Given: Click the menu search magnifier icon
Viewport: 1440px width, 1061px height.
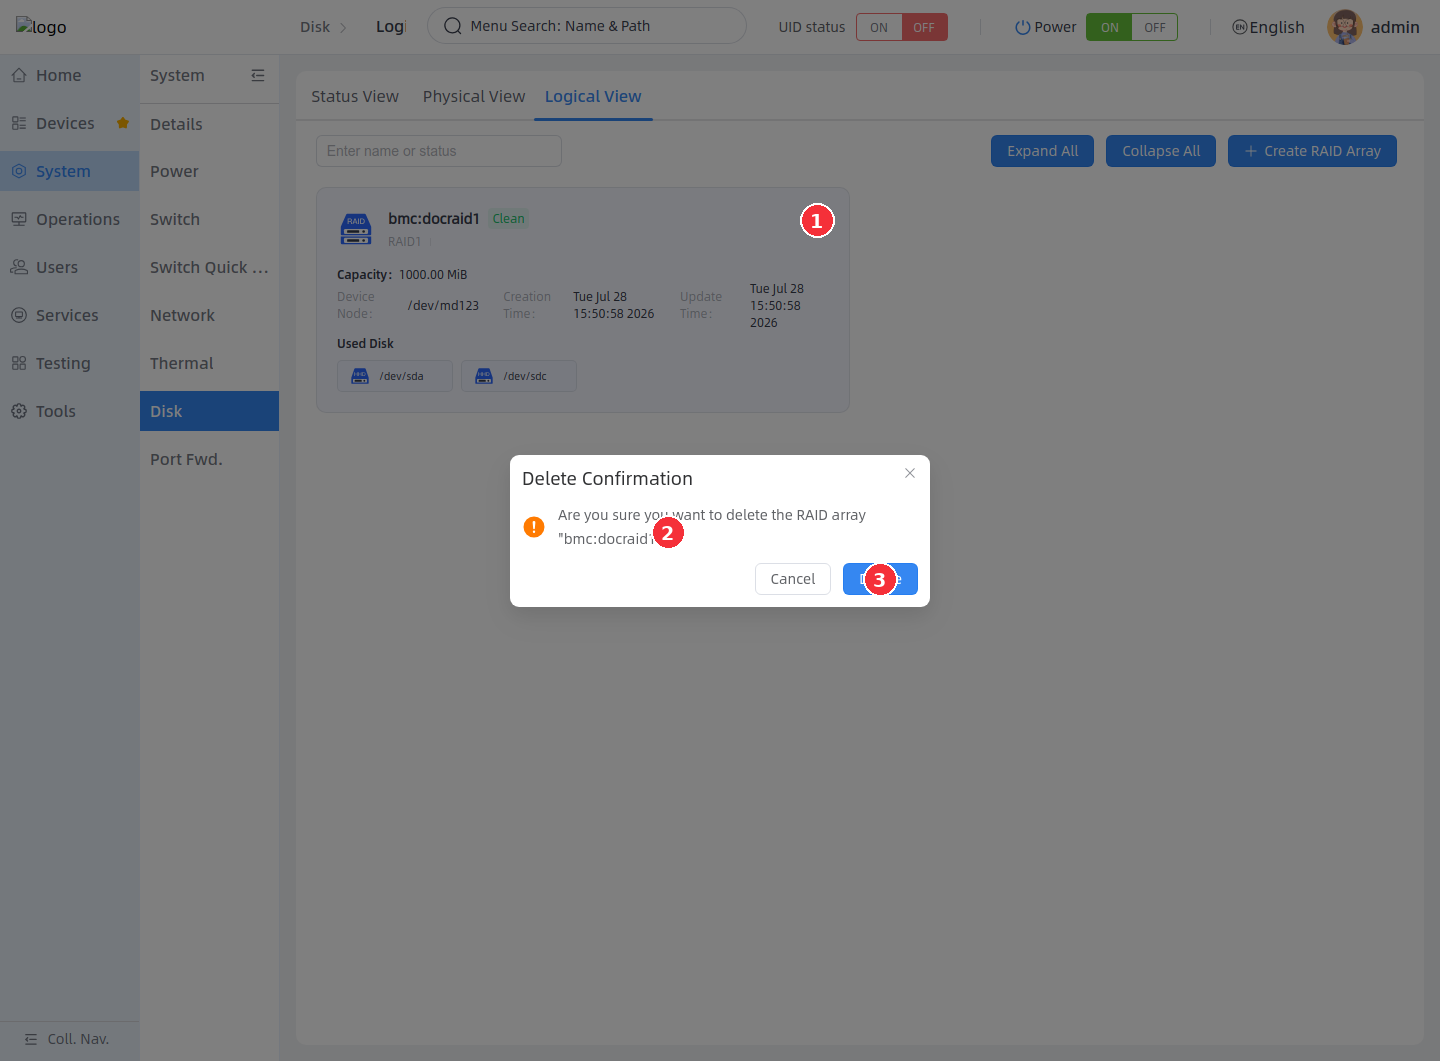Looking at the screenshot, I should coord(453,26).
